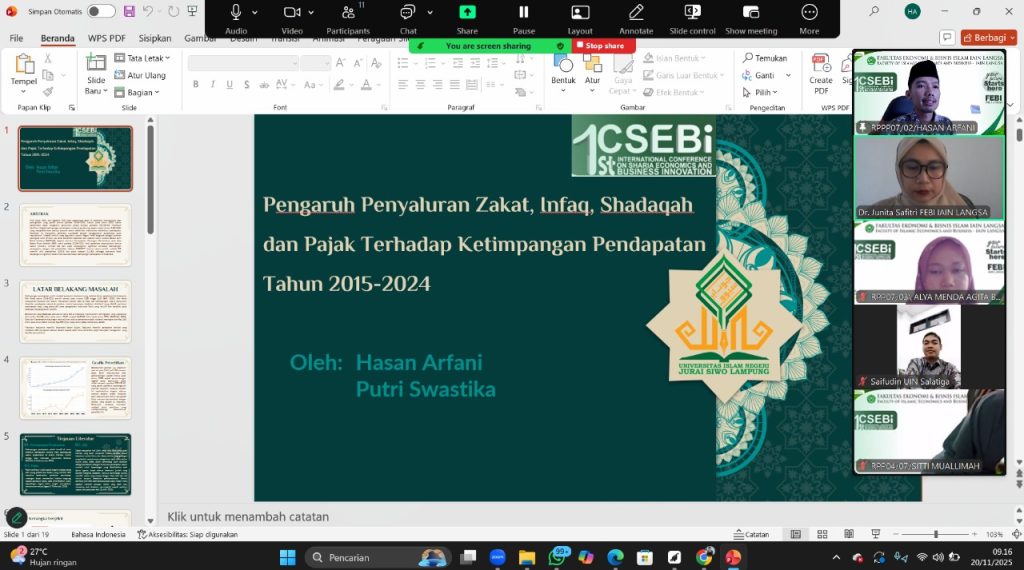
Task: Click Stop share button
Action: pos(604,46)
